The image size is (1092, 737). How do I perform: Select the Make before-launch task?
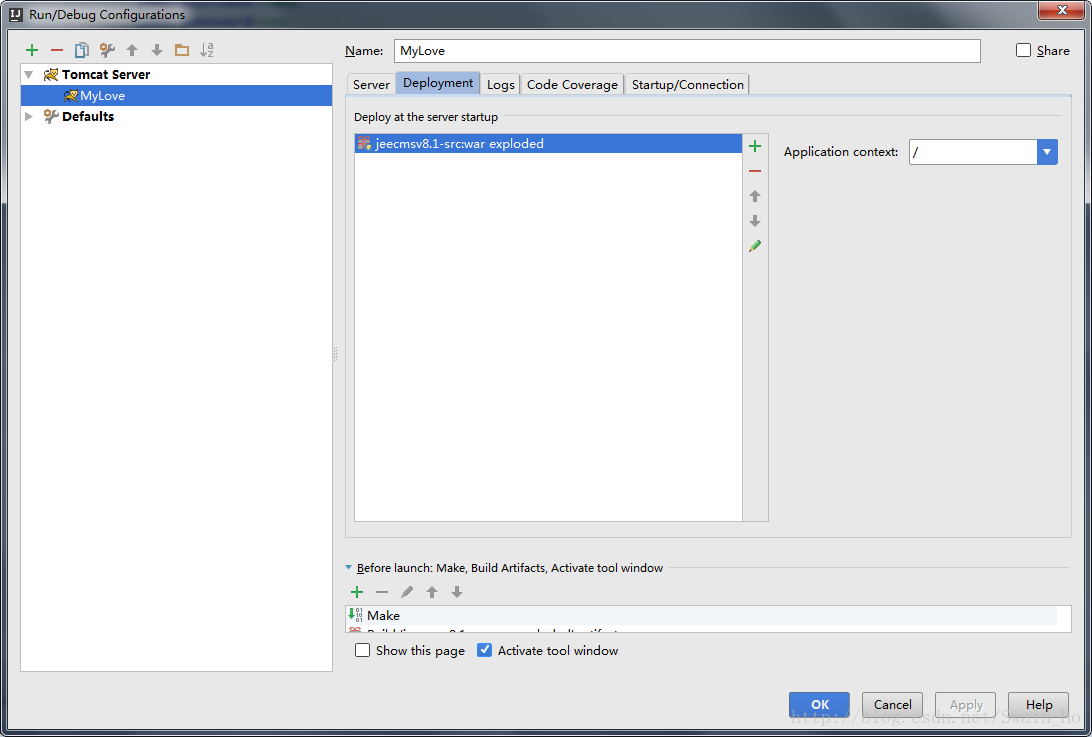(702, 615)
